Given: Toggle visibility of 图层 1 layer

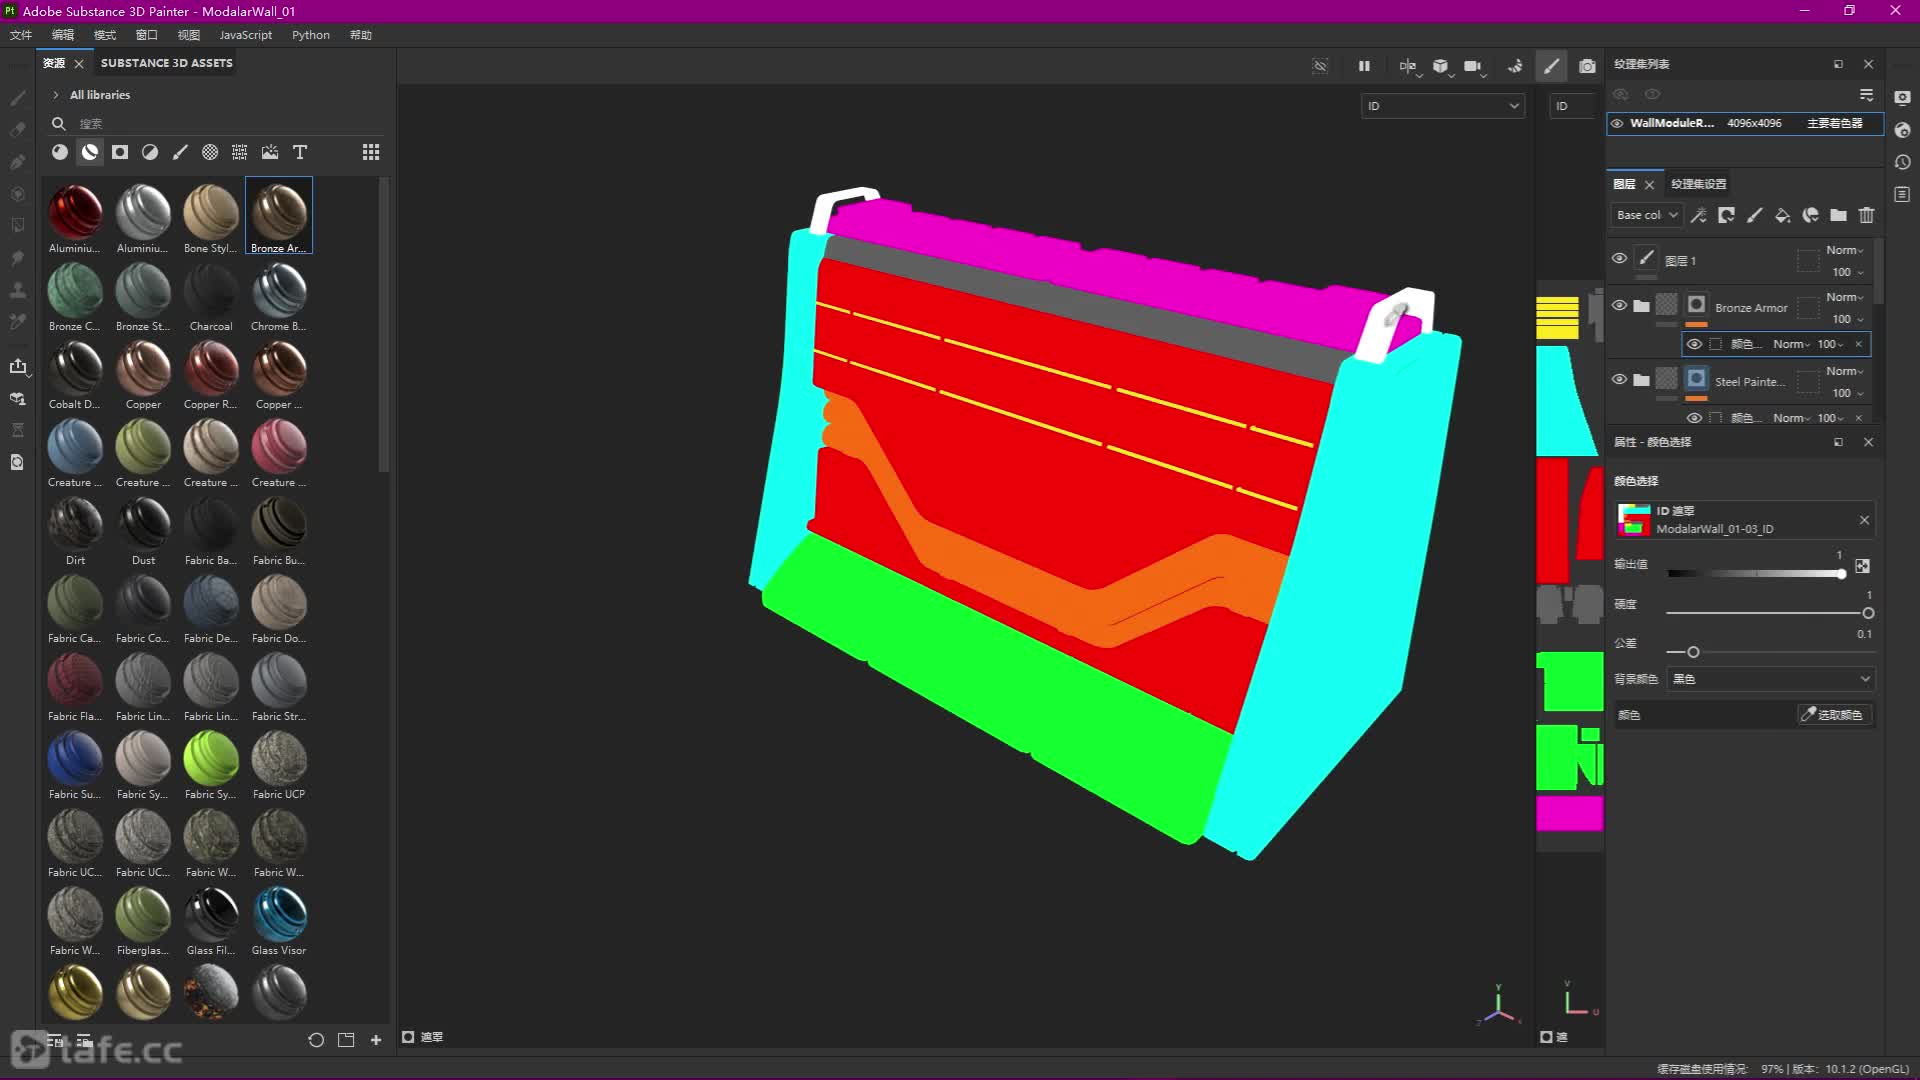Looking at the screenshot, I should tap(1619, 258).
